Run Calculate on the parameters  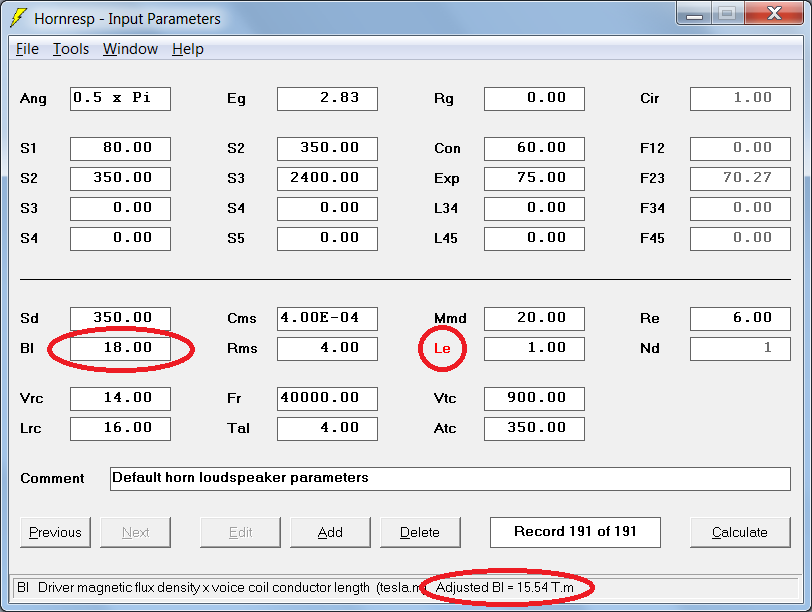point(740,532)
